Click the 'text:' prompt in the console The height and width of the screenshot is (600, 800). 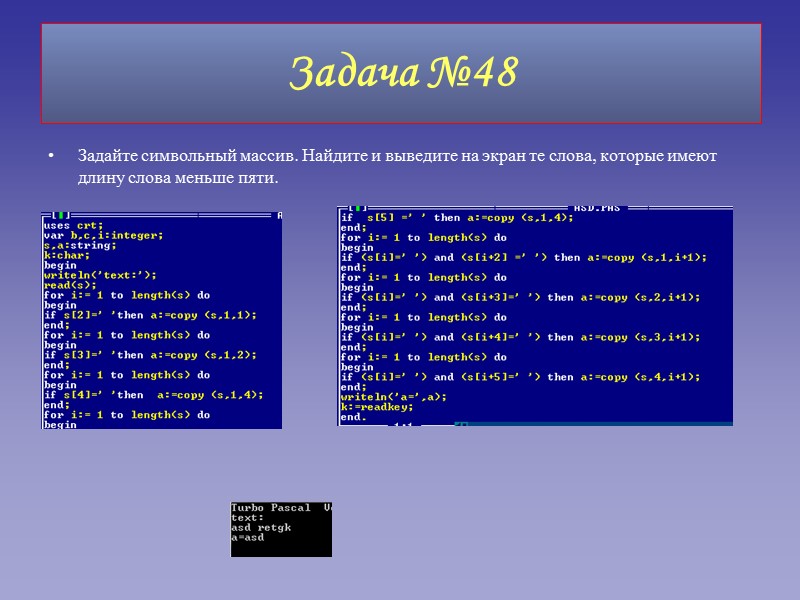pyautogui.click(x=247, y=517)
